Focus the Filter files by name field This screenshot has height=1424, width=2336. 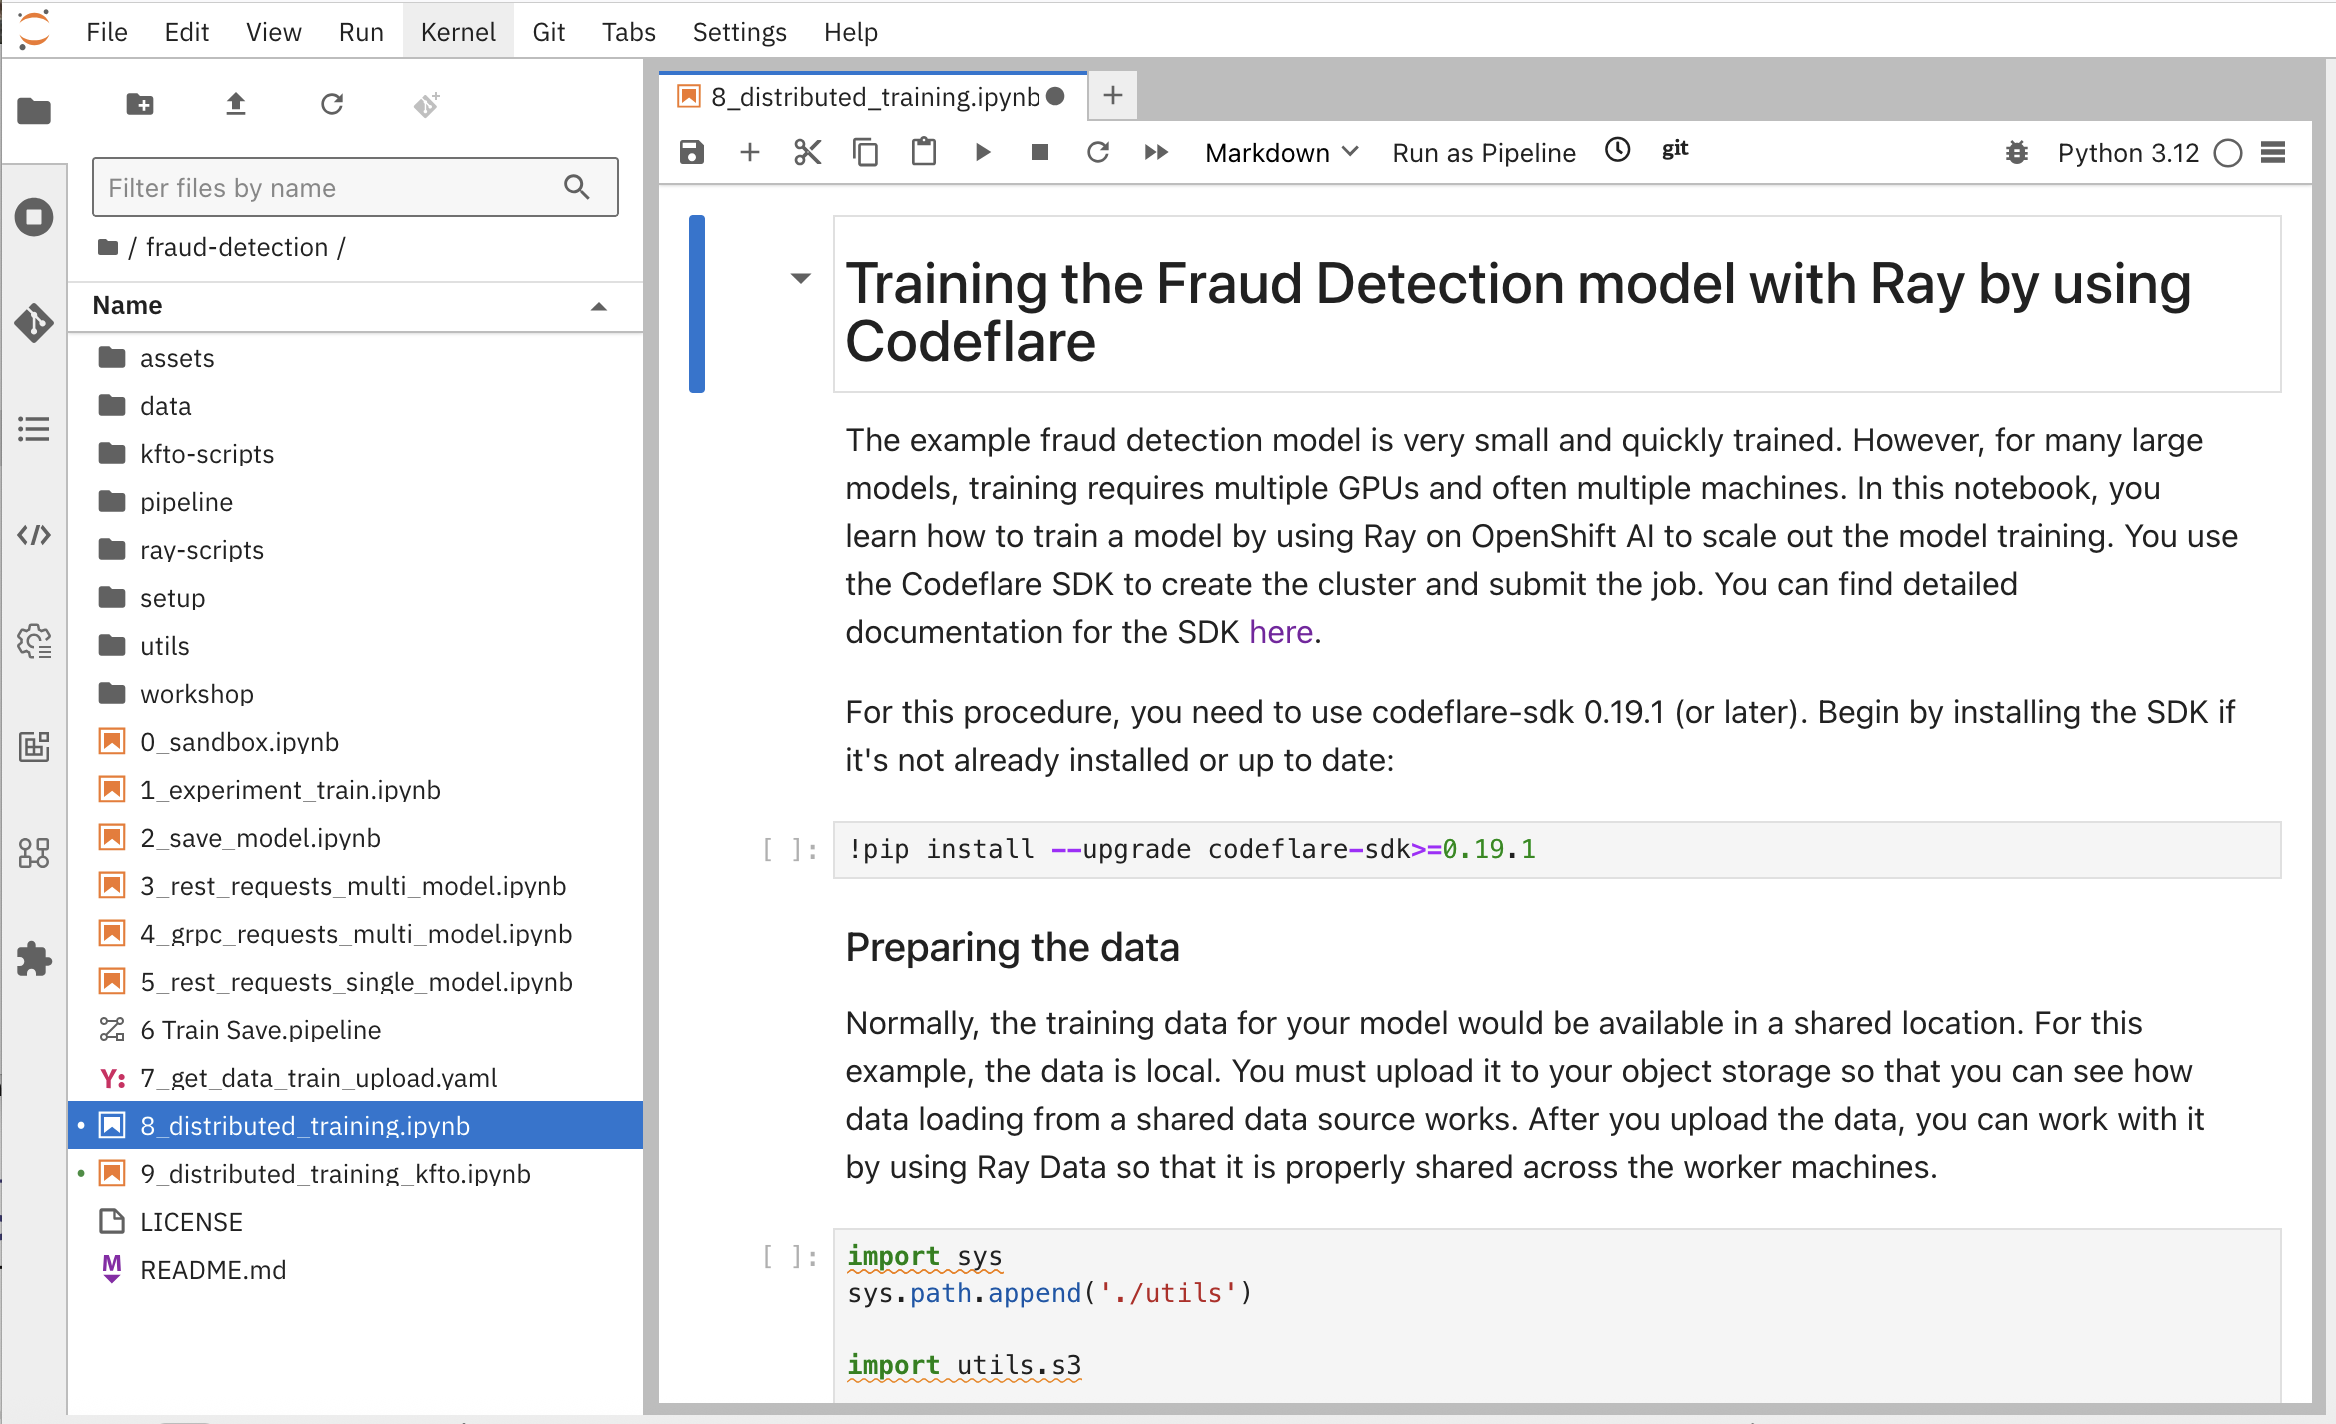click(355, 187)
